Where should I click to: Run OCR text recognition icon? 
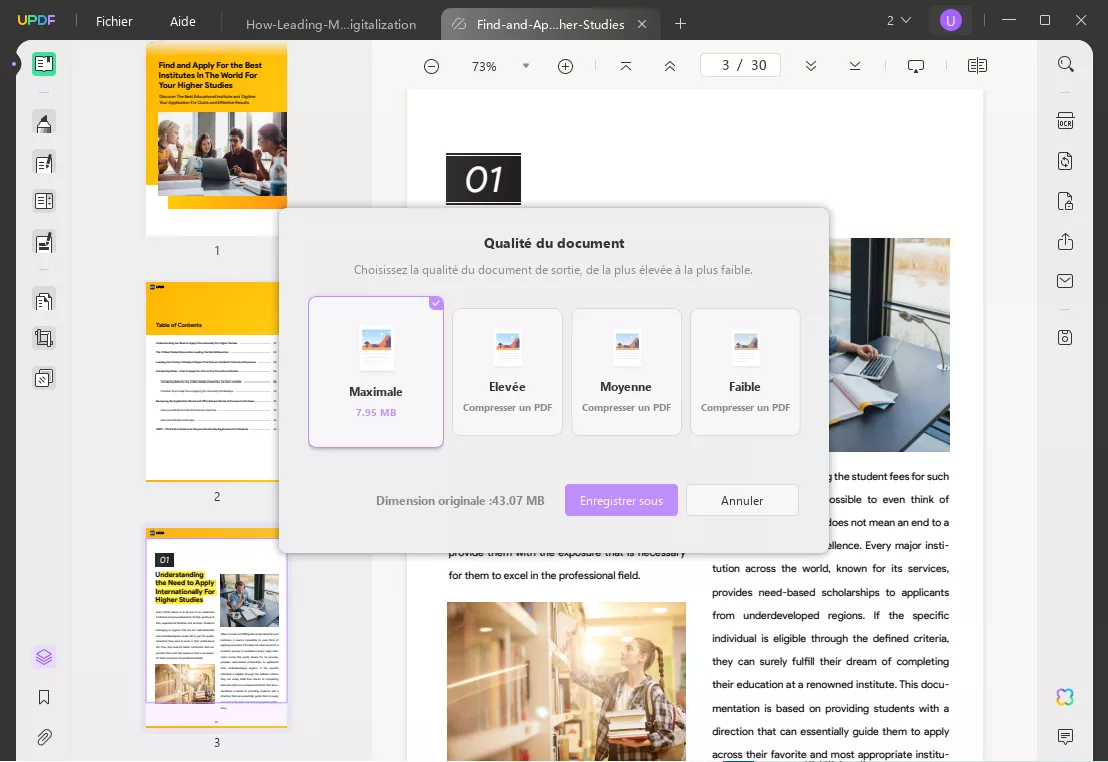point(1066,121)
